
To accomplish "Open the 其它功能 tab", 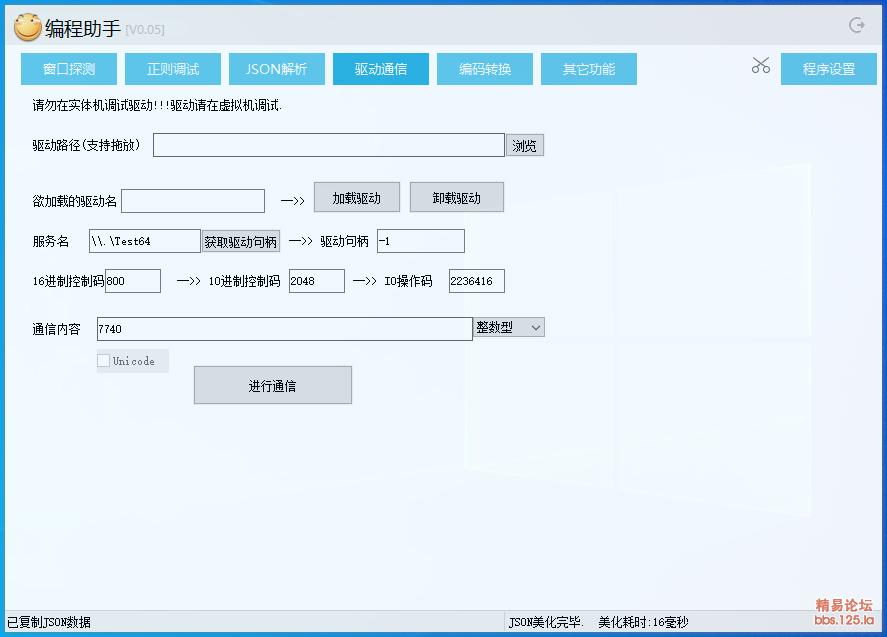I will pos(589,69).
